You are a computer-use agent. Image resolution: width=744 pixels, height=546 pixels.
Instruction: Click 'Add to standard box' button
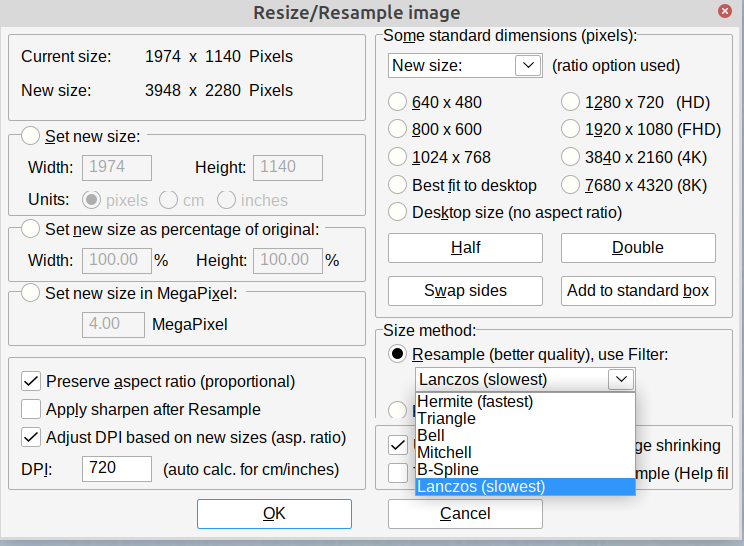click(638, 291)
